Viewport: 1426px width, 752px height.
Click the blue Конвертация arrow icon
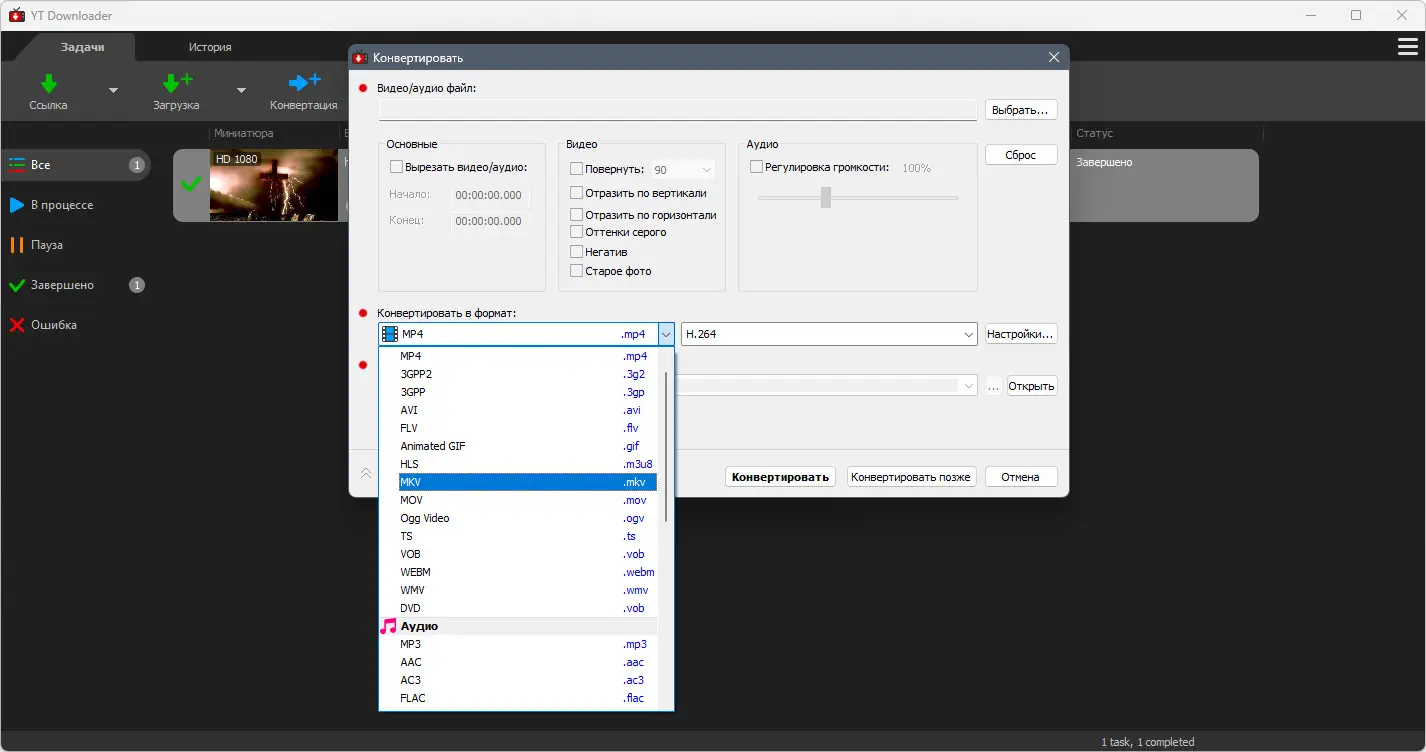304,83
